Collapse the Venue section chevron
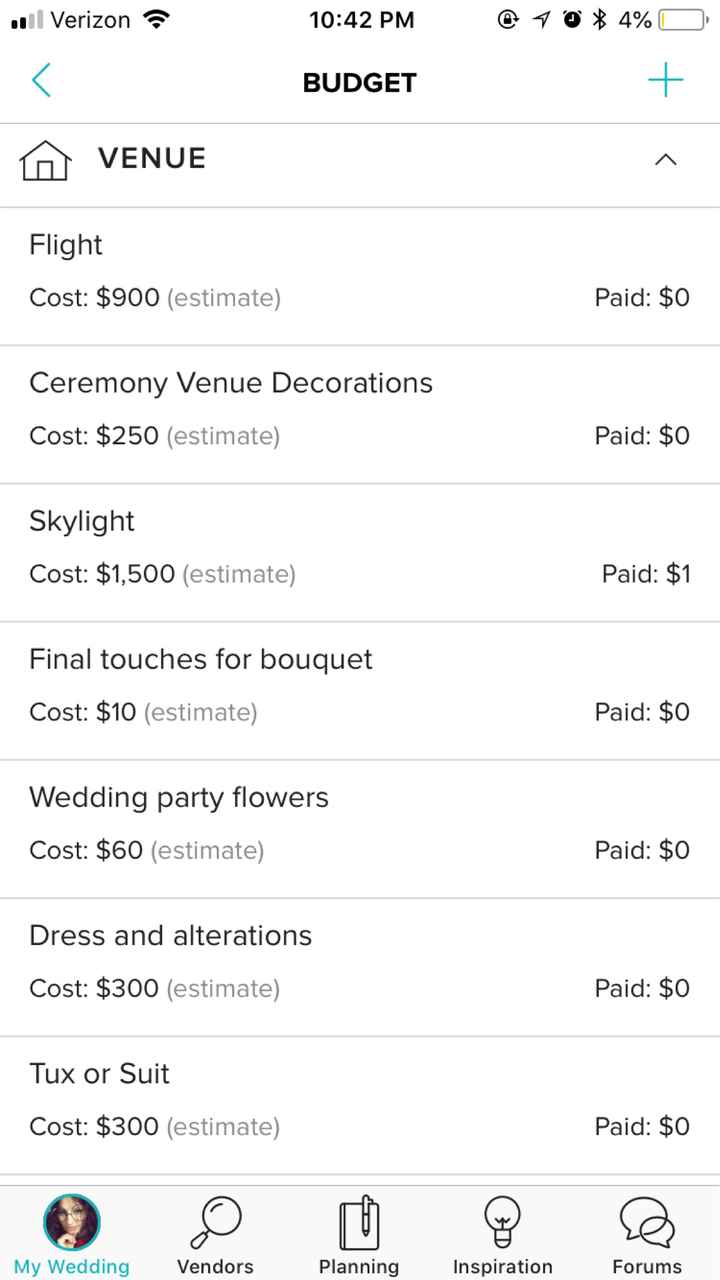Screen dimensions: 720x1280 click(x=665, y=160)
